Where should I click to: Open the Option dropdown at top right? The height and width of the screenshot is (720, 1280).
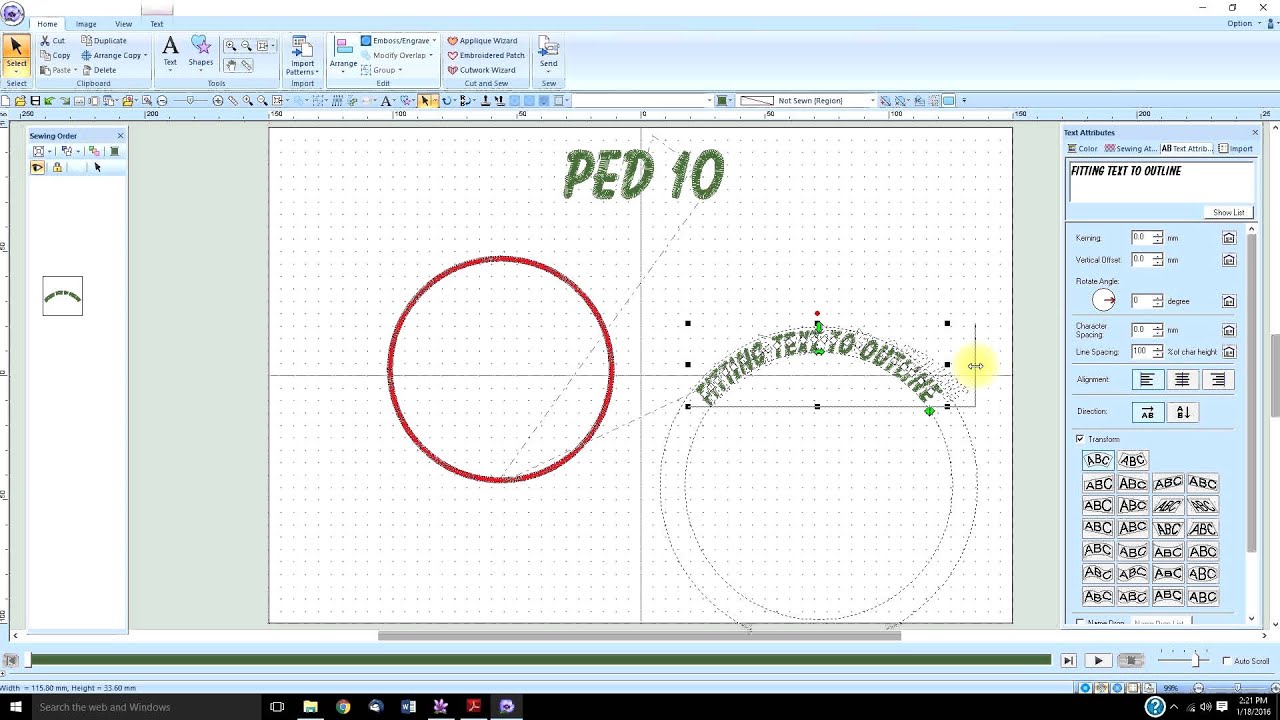1243,23
